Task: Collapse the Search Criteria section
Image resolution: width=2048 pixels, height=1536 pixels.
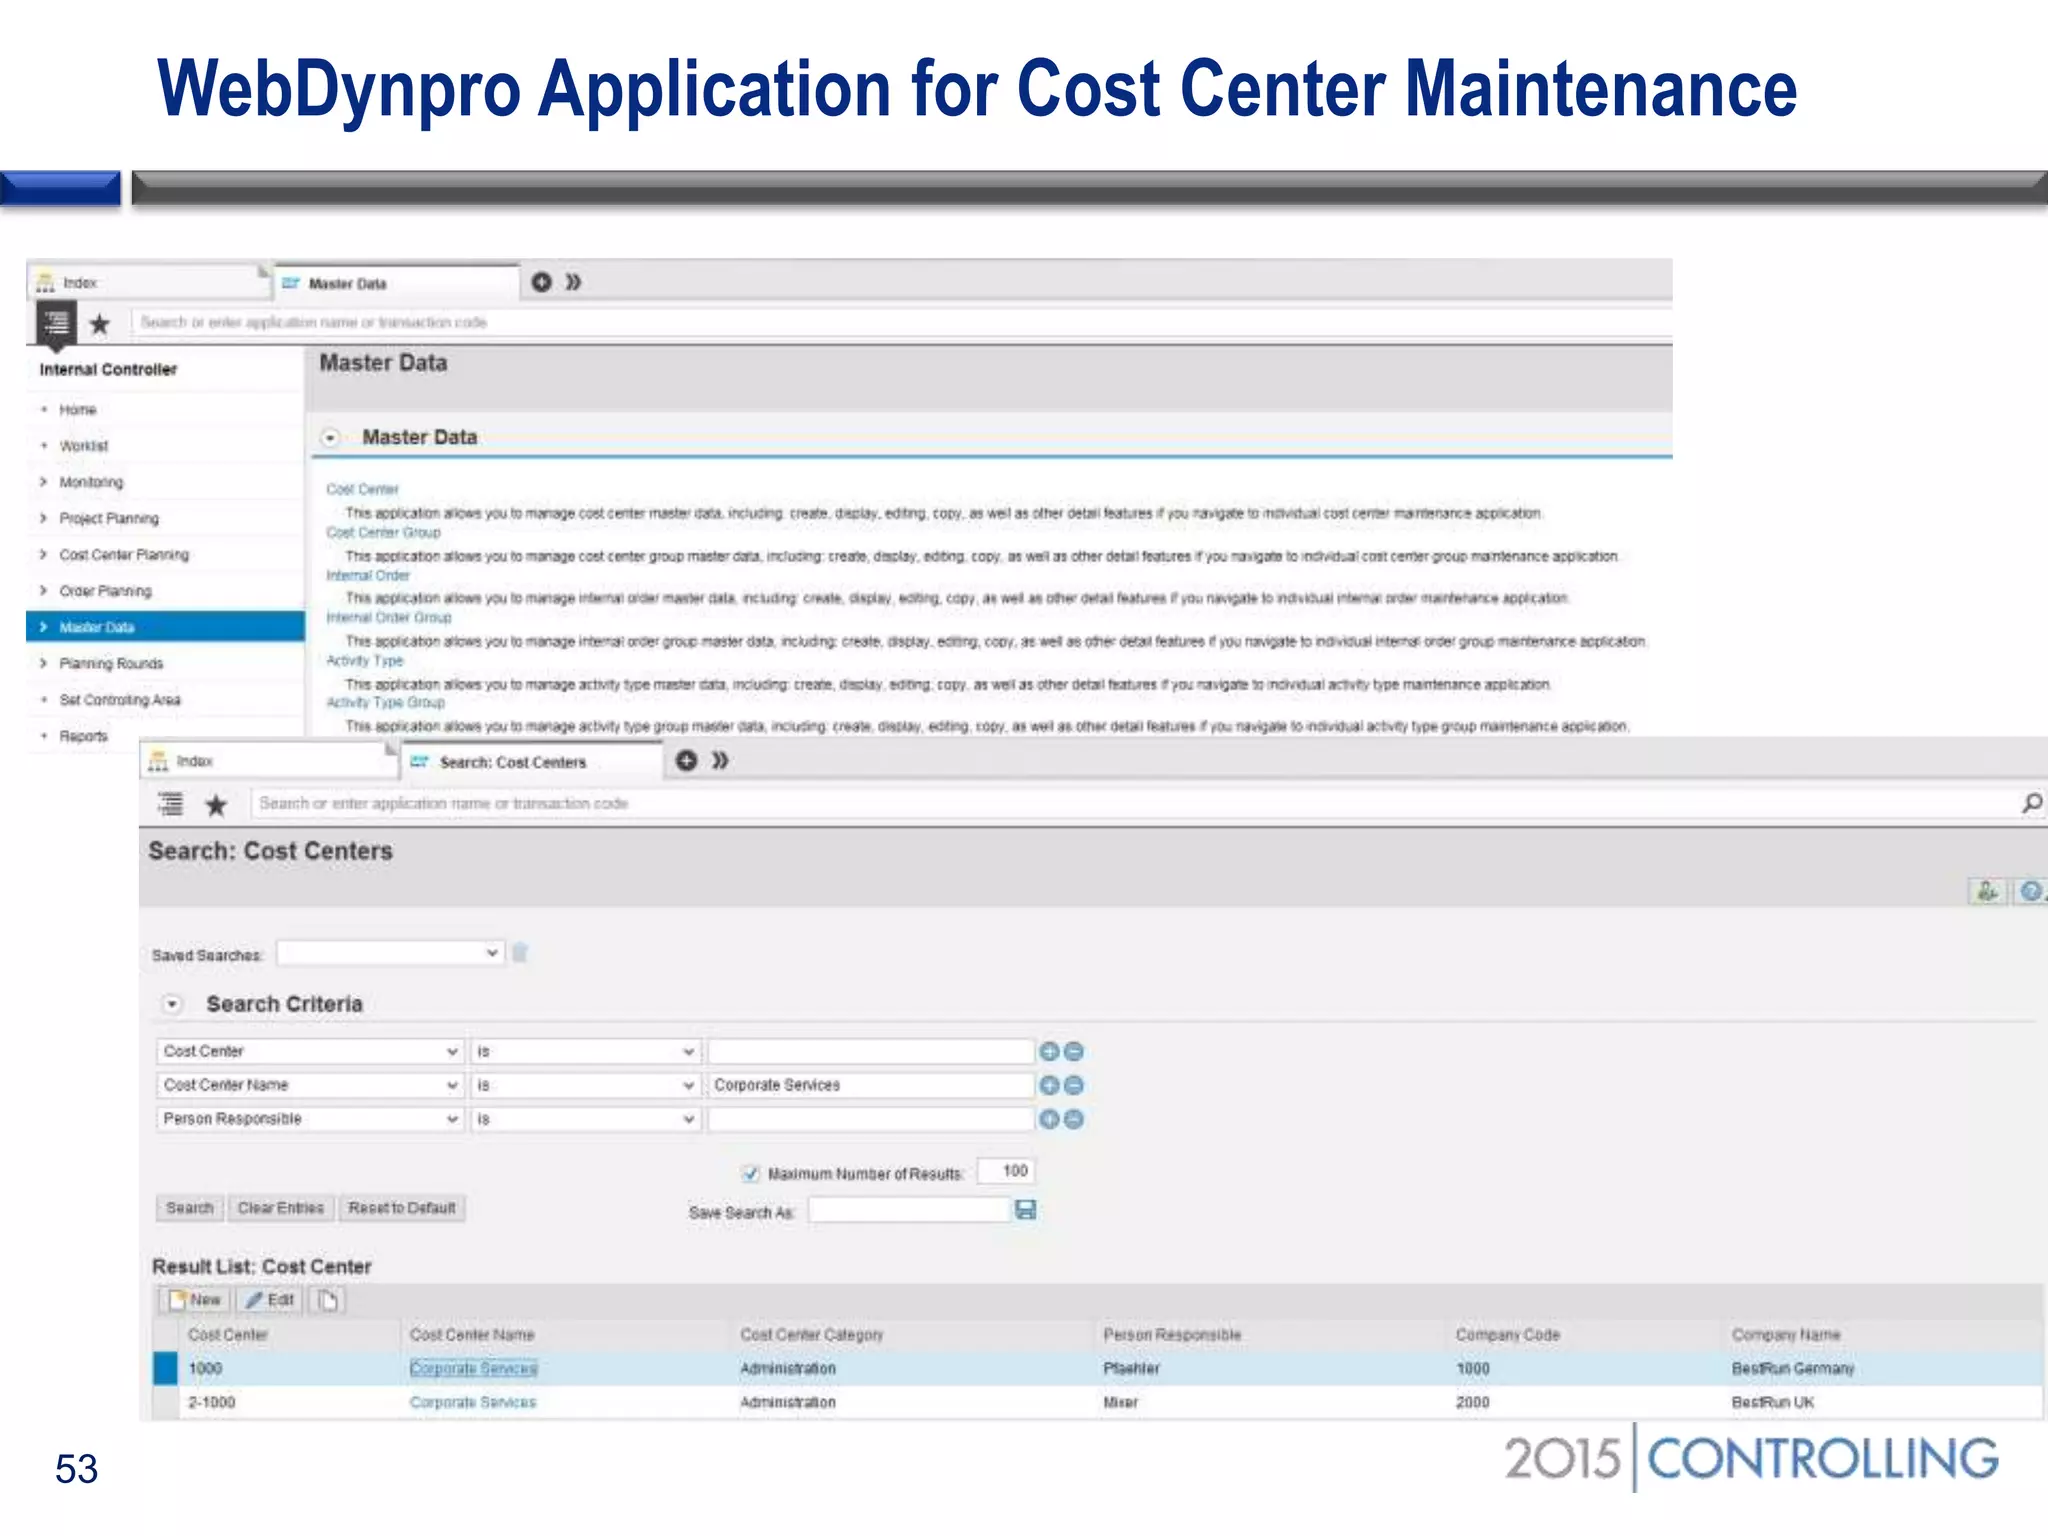Action: coord(172,1004)
